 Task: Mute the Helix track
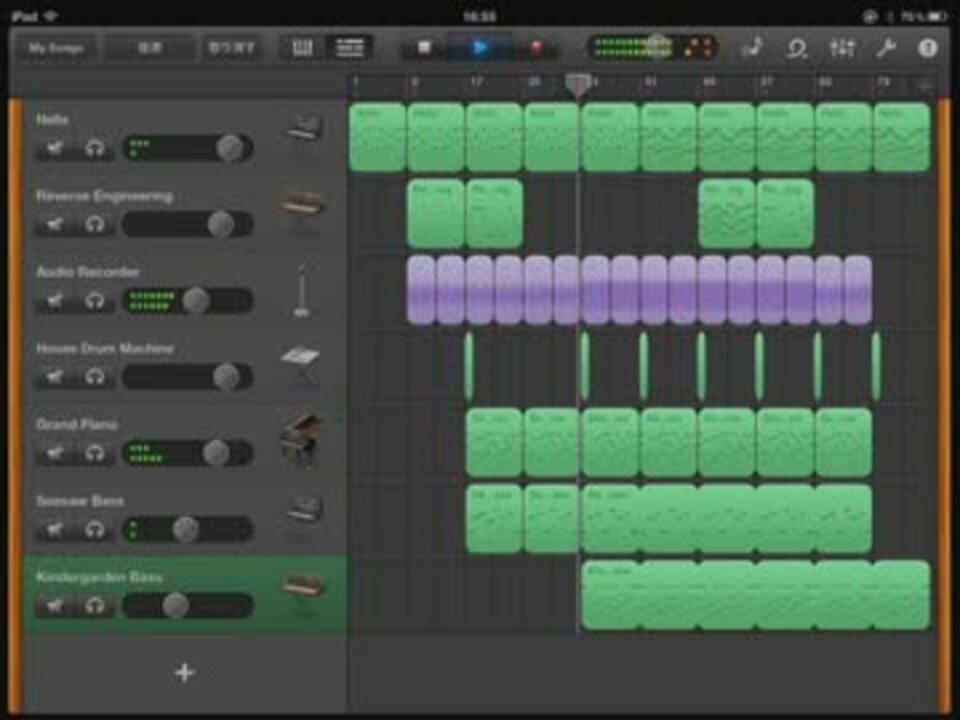coord(56,149)
